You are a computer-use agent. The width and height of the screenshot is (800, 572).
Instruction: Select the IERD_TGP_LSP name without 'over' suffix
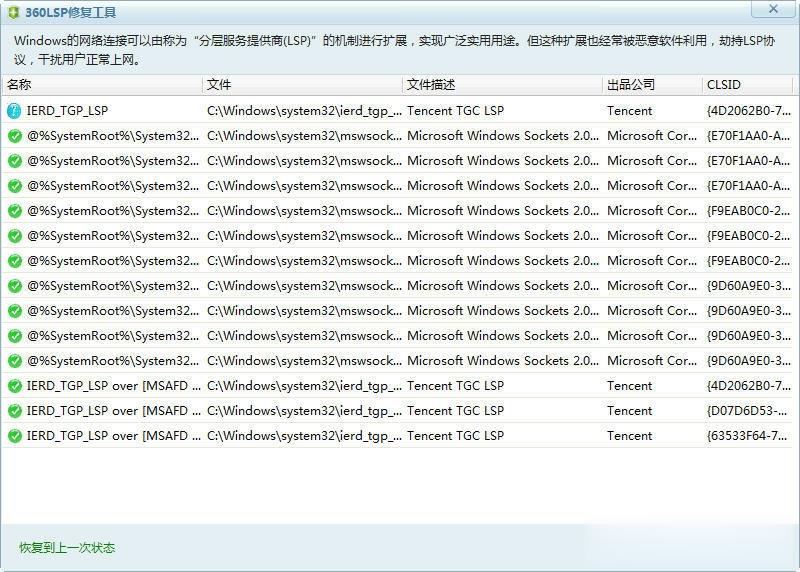[67, 111]
